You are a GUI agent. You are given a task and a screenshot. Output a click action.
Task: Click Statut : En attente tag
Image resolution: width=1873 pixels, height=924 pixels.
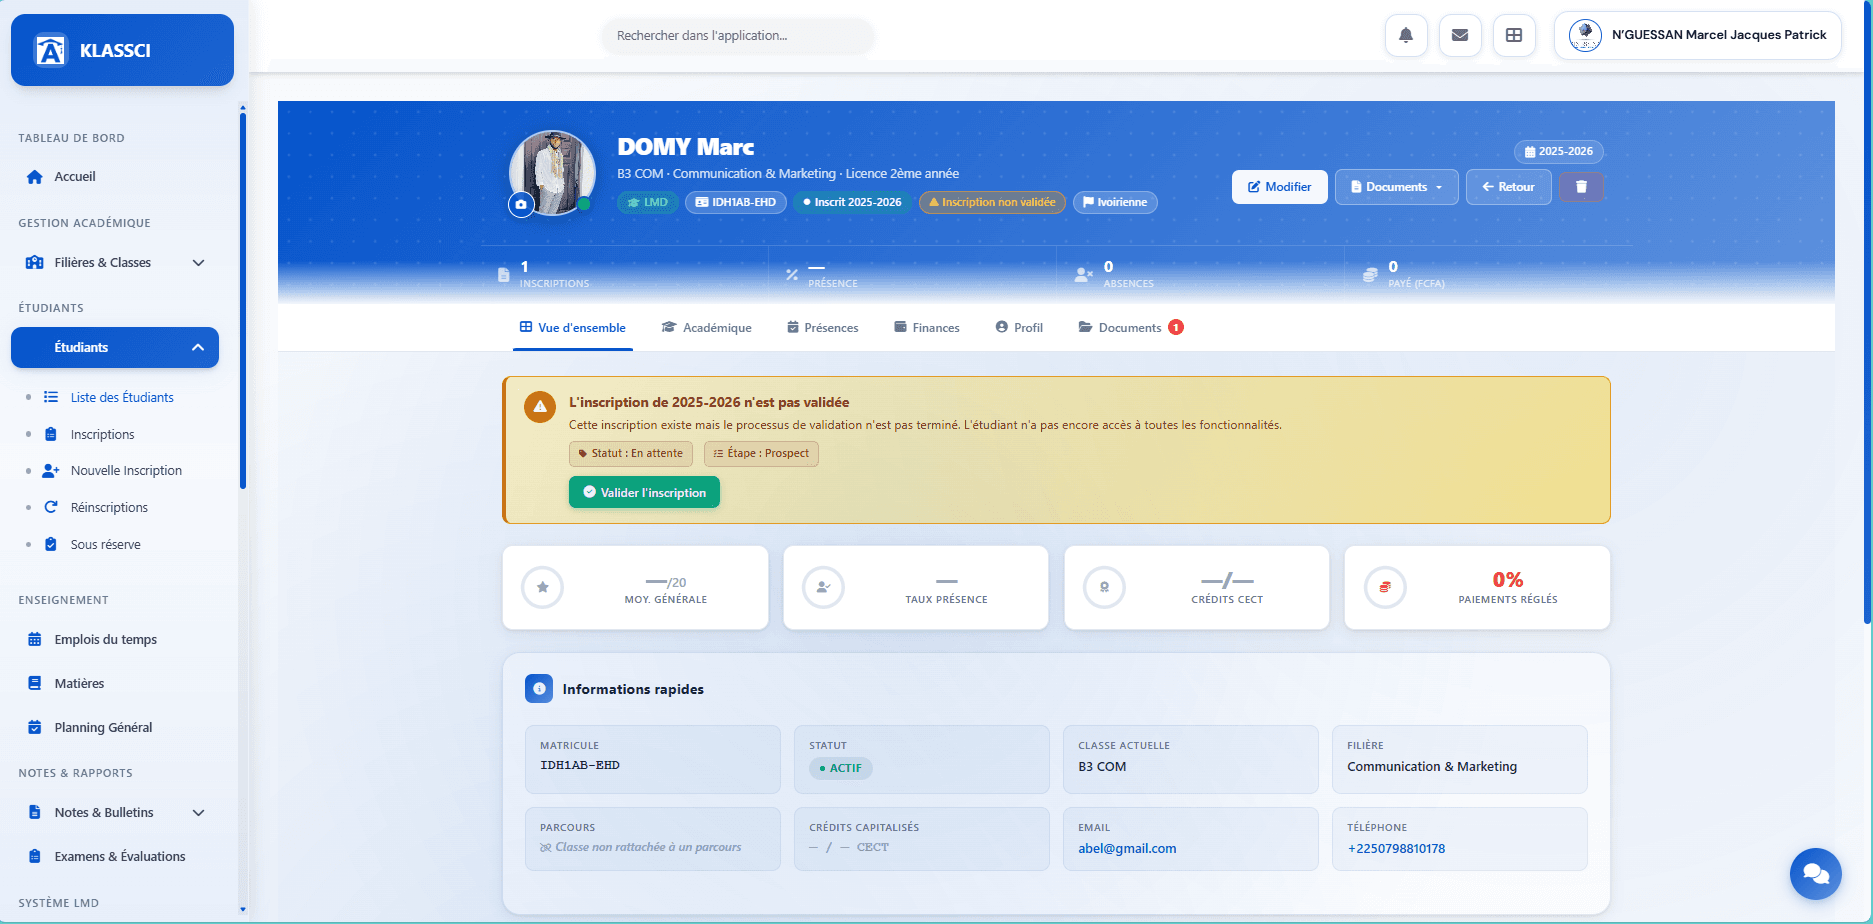point(631,454)
